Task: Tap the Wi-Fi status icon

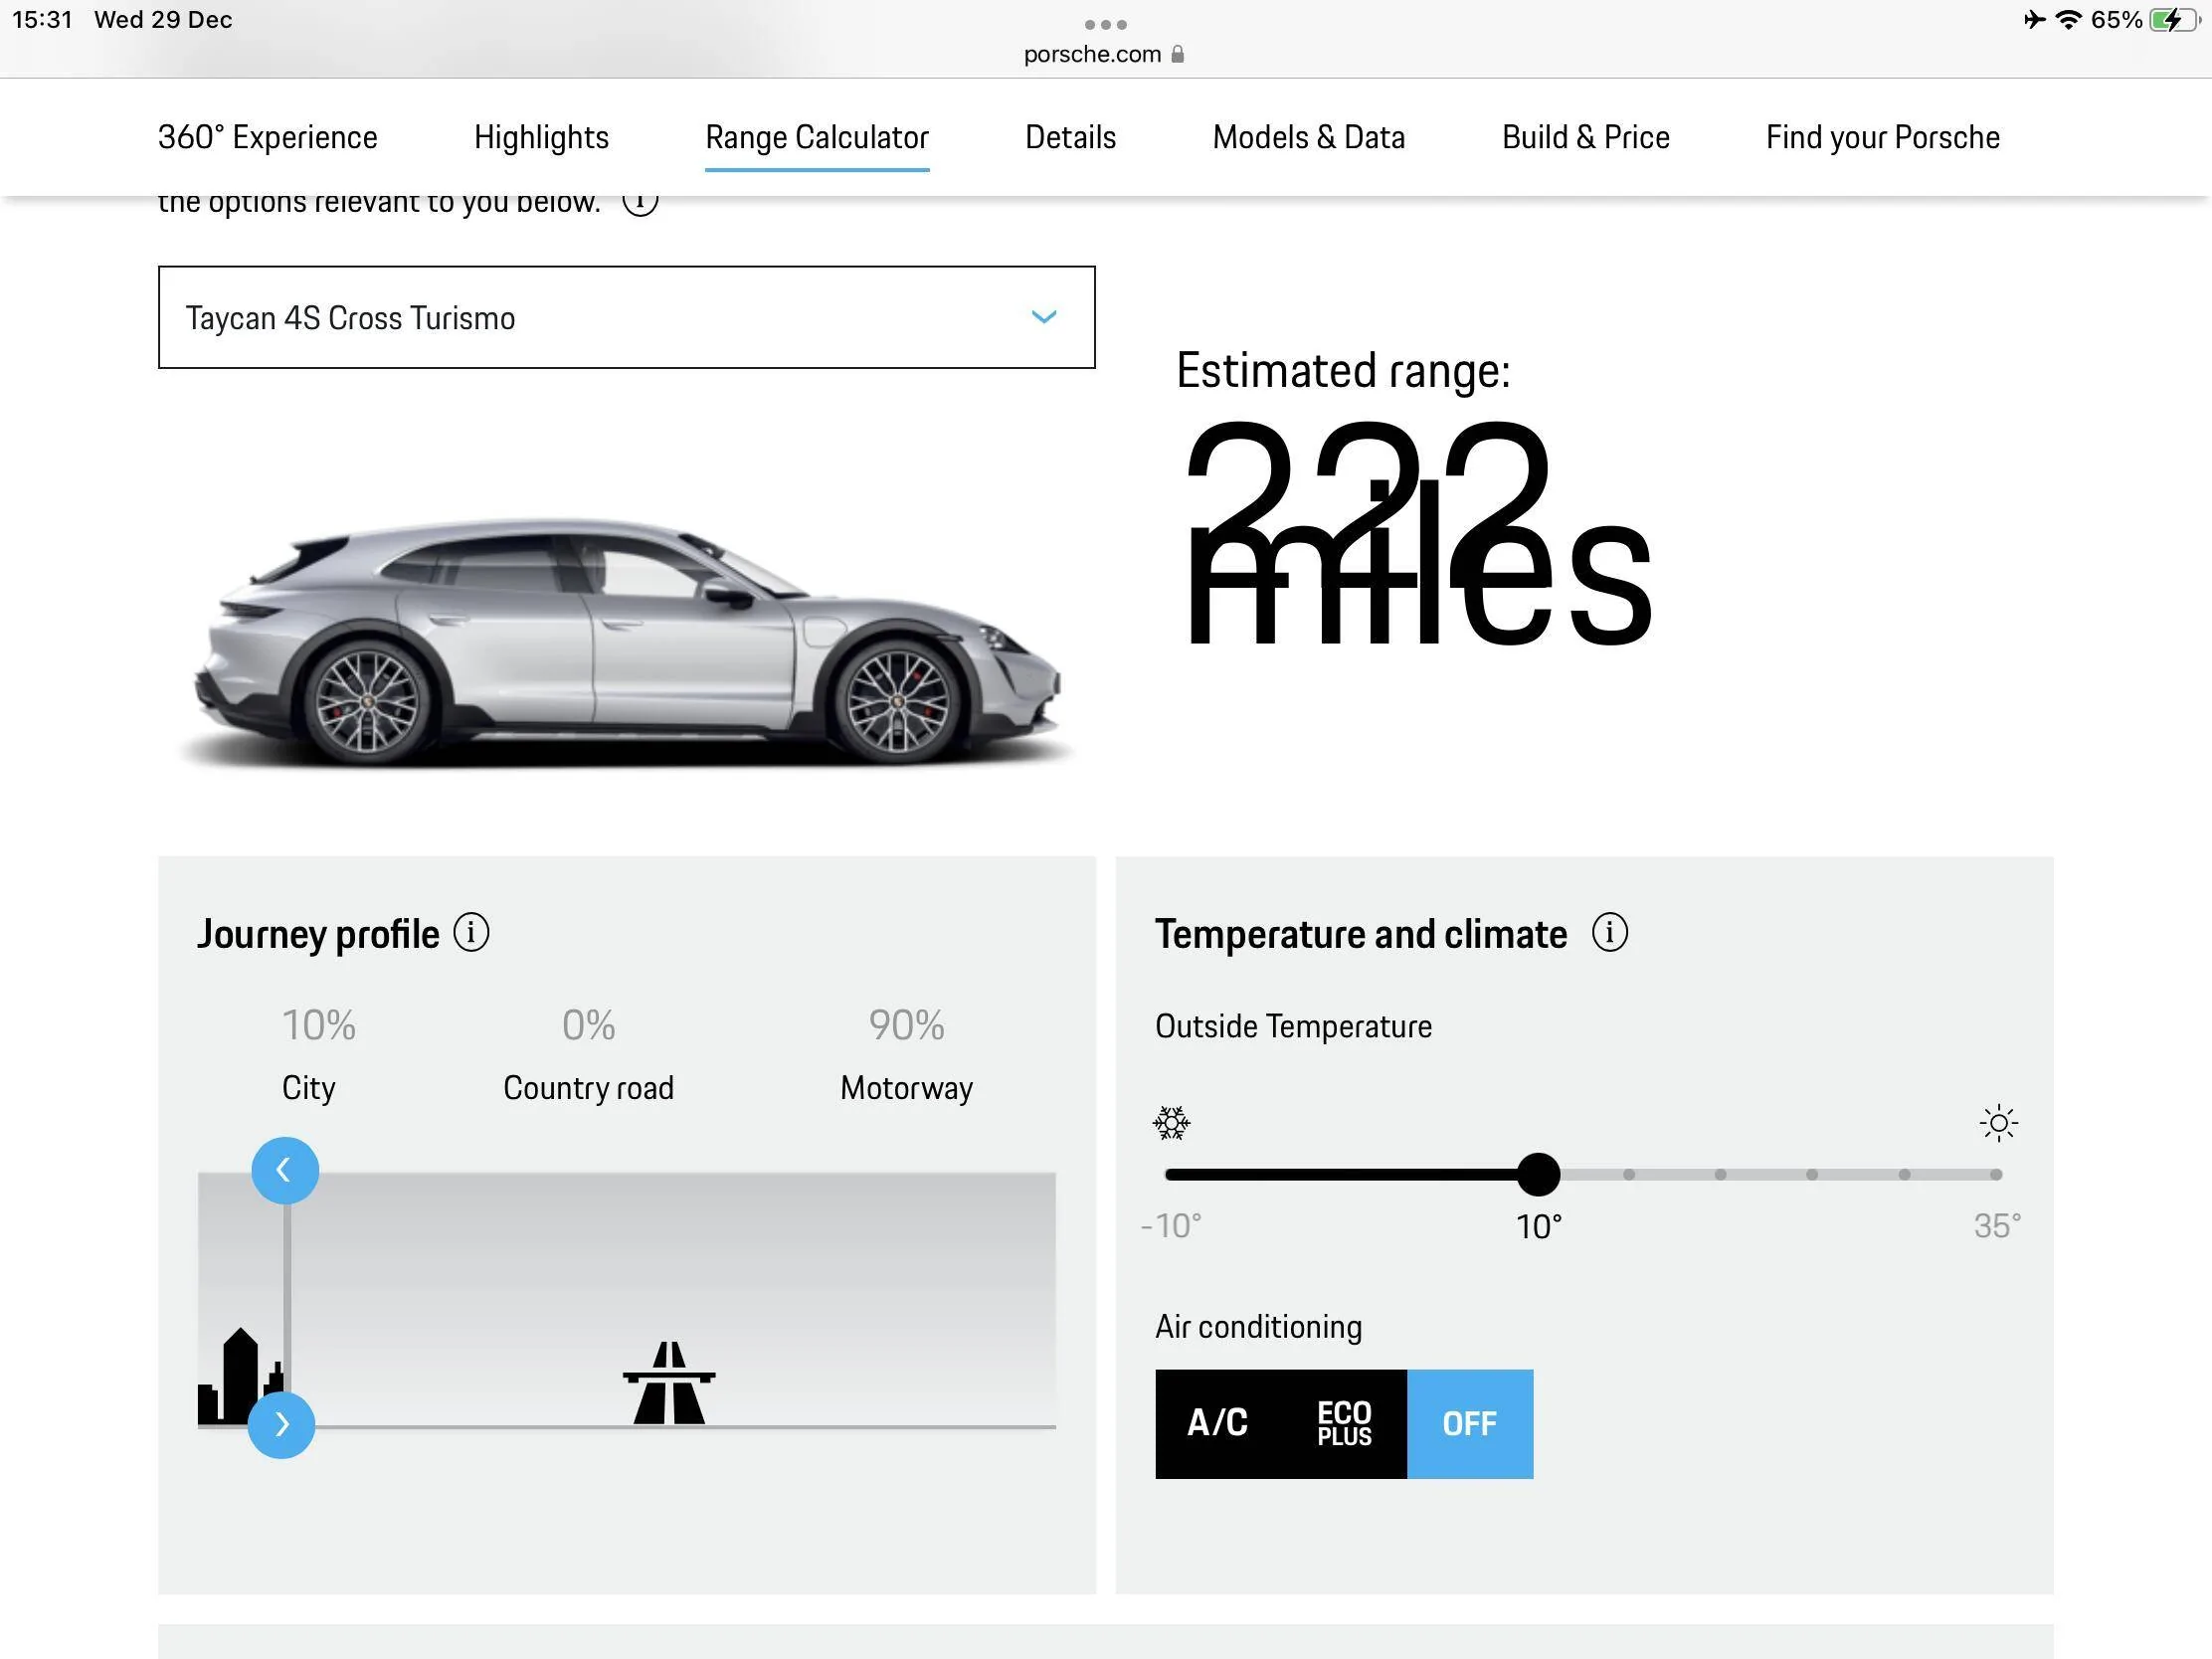Action: pos(2068,20)
